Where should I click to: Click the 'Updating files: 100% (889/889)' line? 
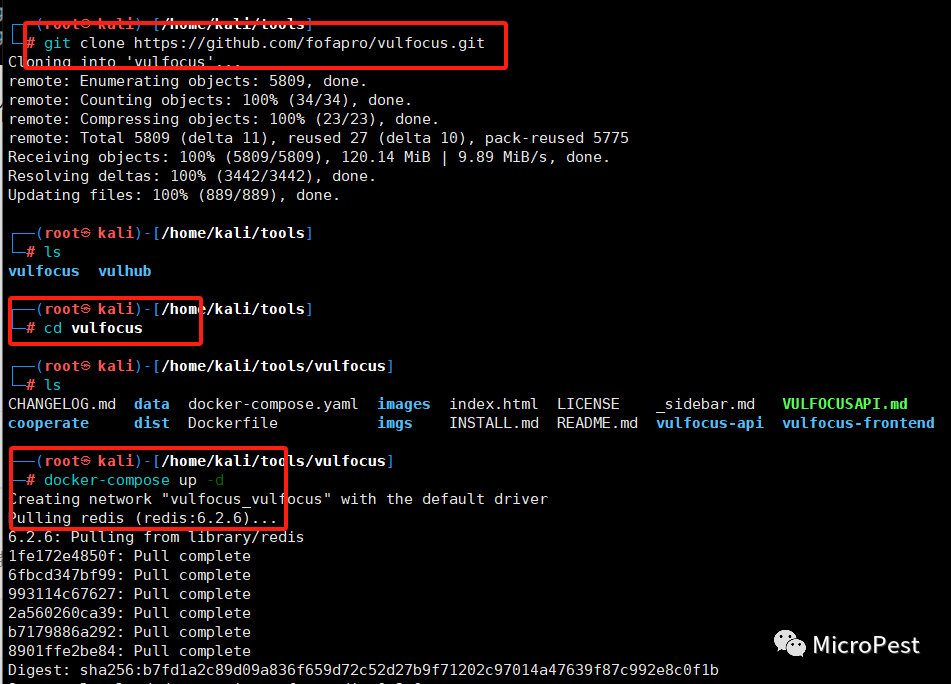173,195
